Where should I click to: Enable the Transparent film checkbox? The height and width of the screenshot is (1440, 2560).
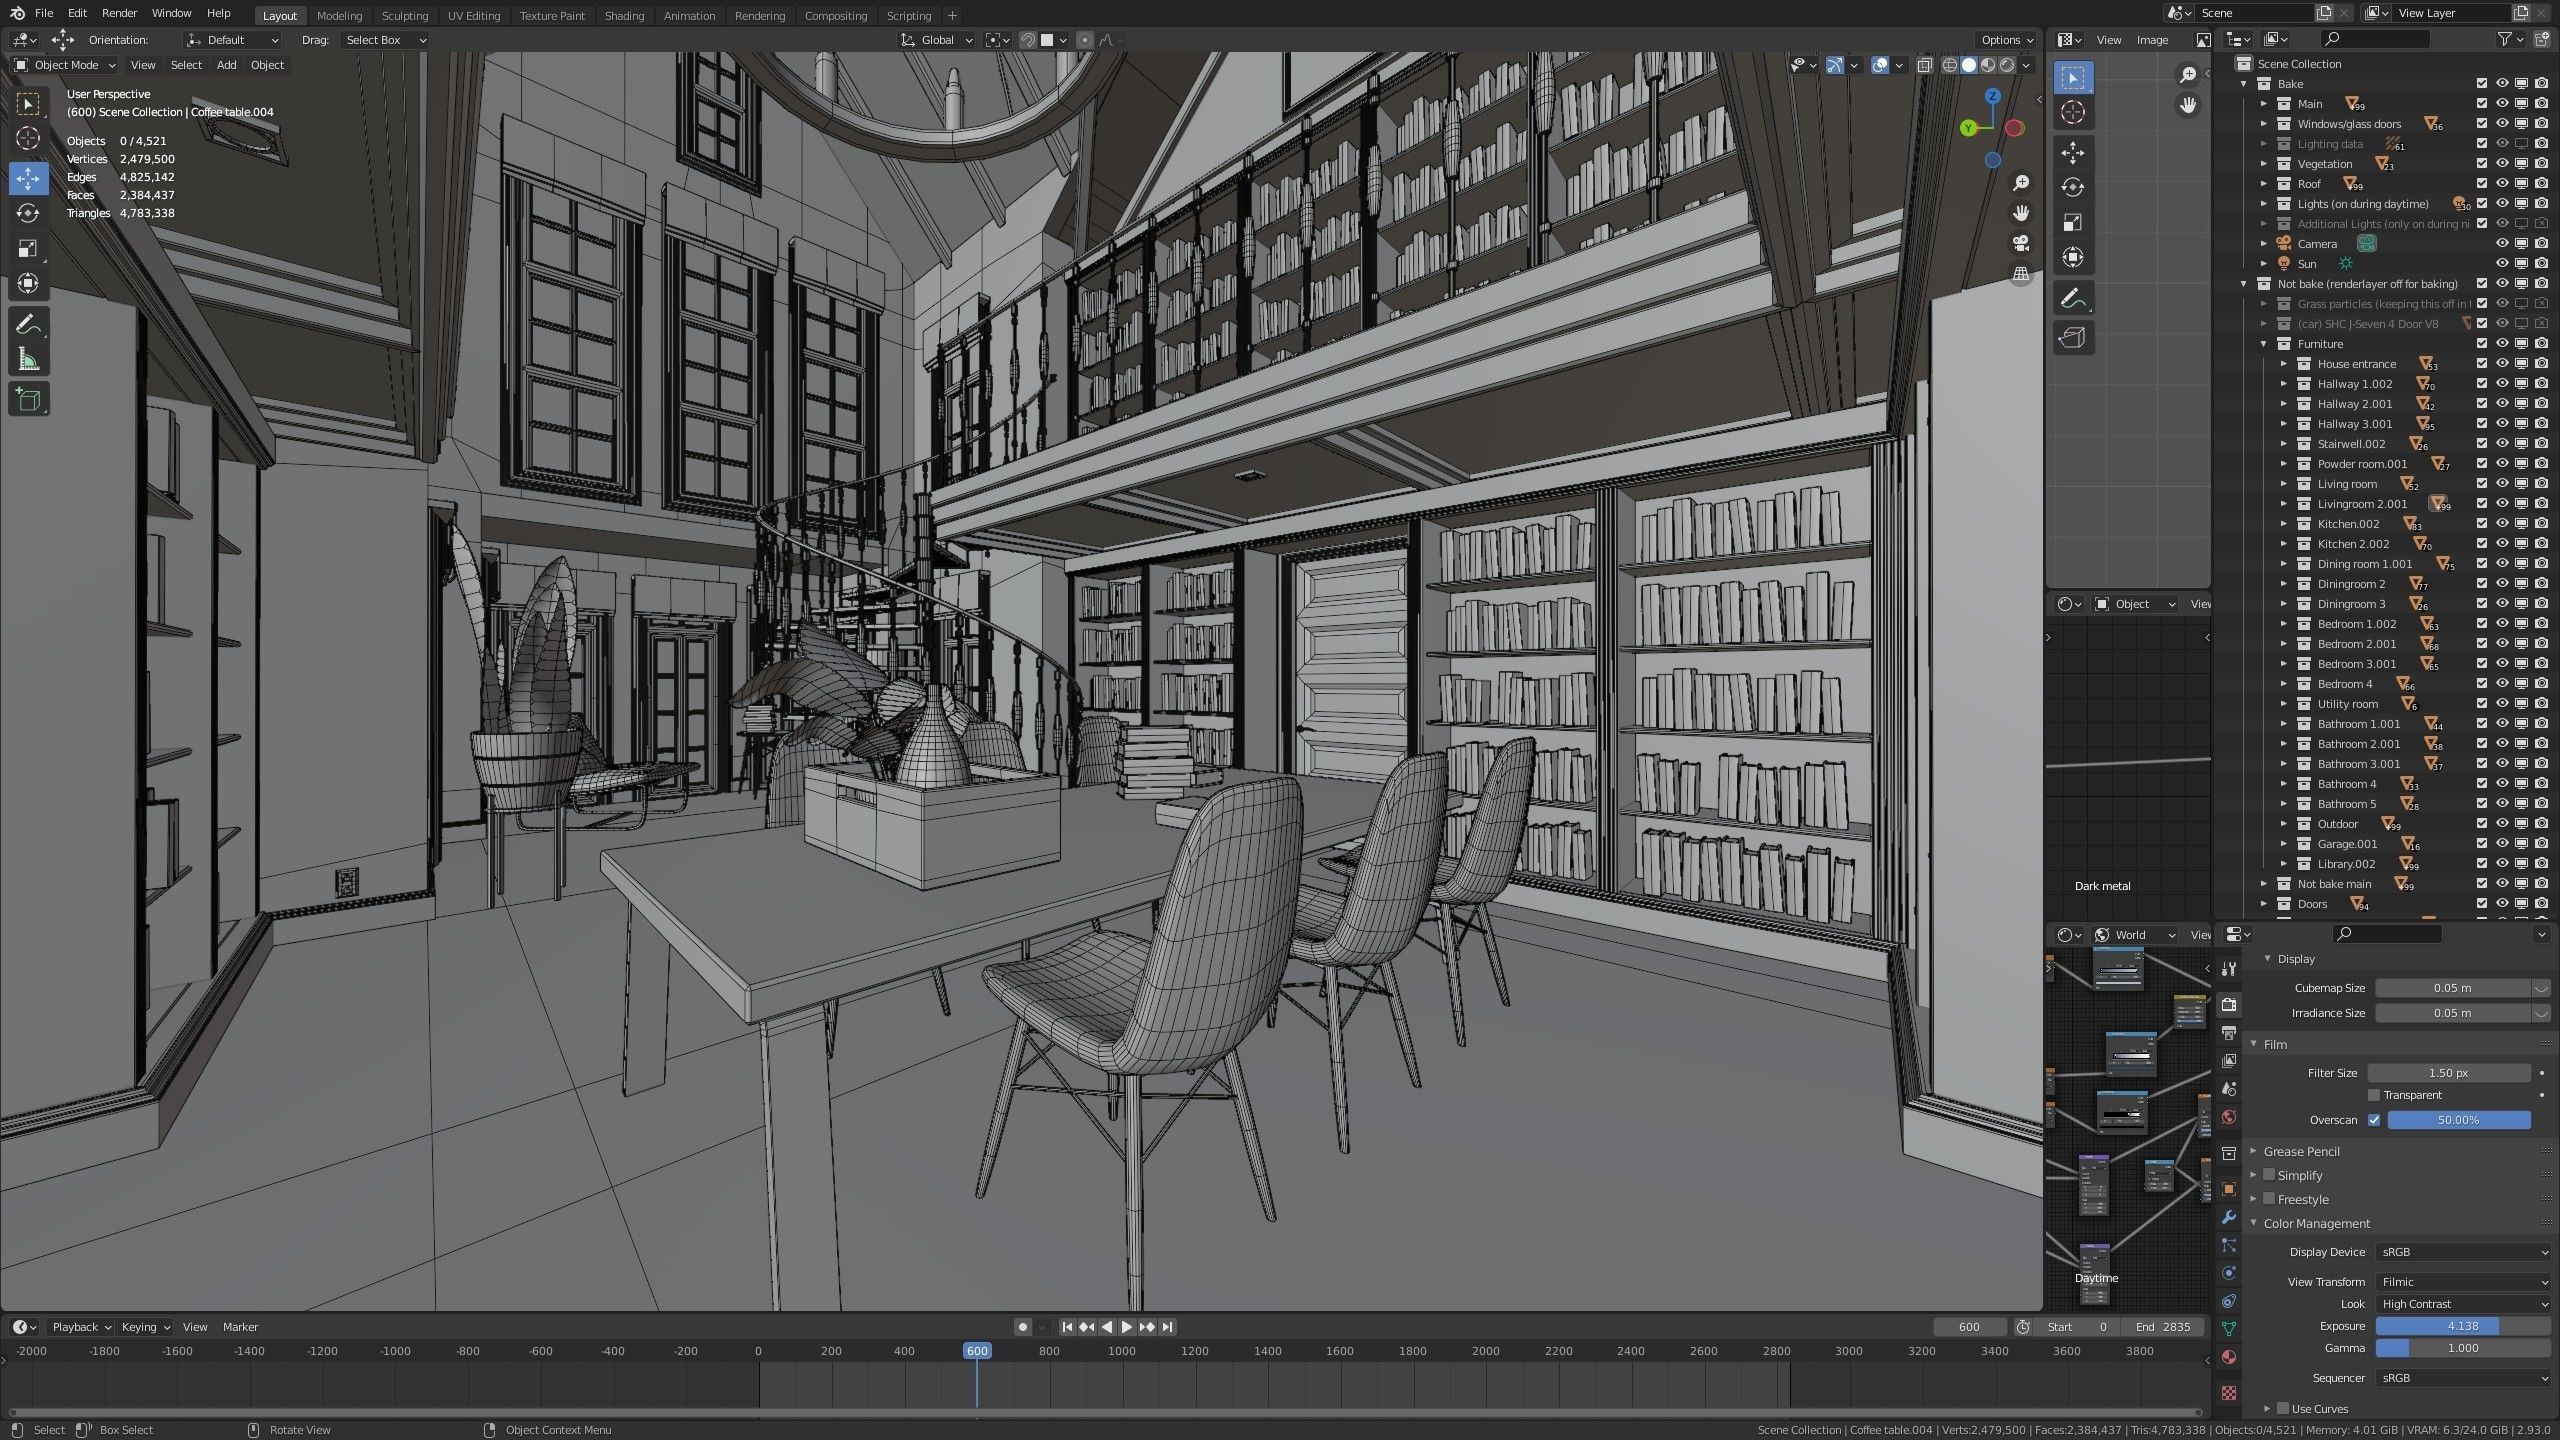pyautogui.click(x=2374, y=1095)
